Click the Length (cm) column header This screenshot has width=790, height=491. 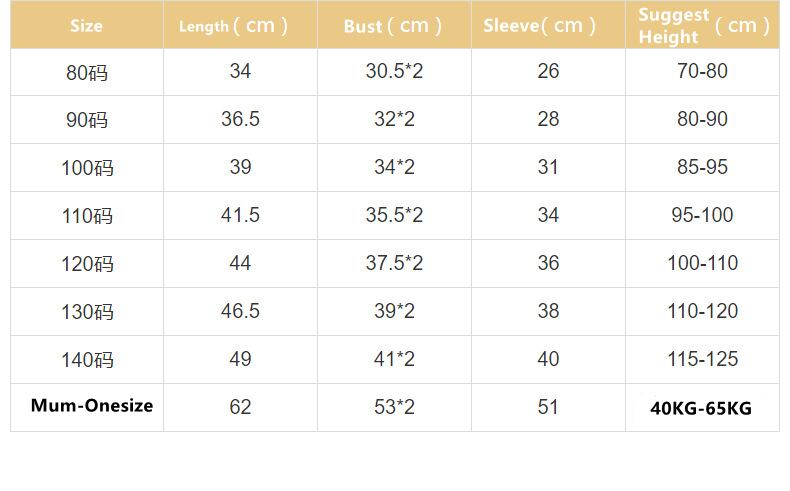pyautogui.click(x=234, y=26)
